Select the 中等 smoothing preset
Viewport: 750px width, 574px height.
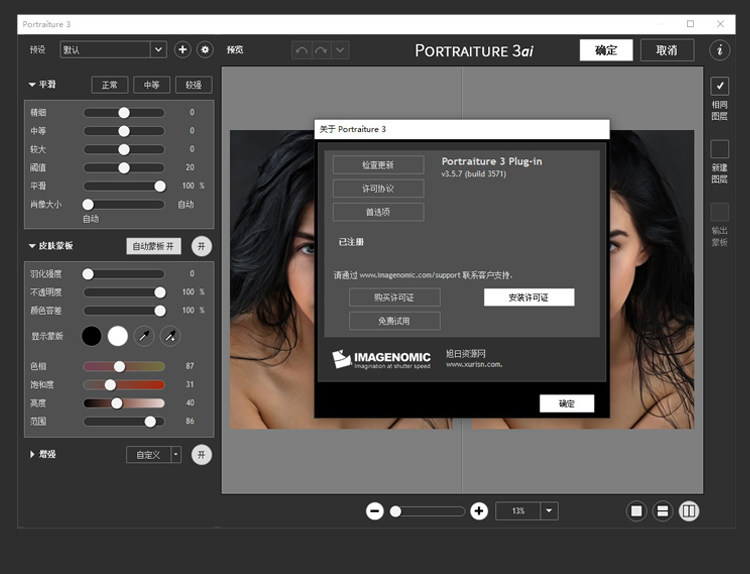point(152,85)
